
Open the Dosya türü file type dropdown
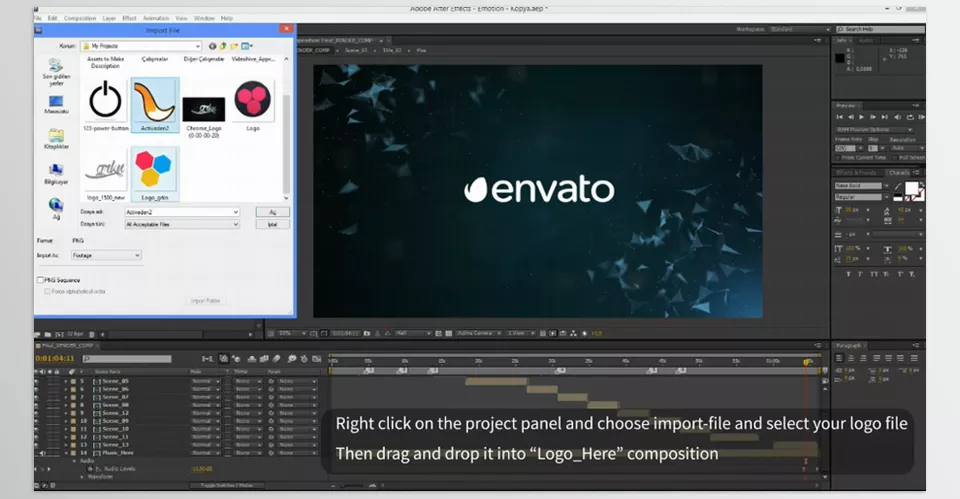[x=182, y=224]
